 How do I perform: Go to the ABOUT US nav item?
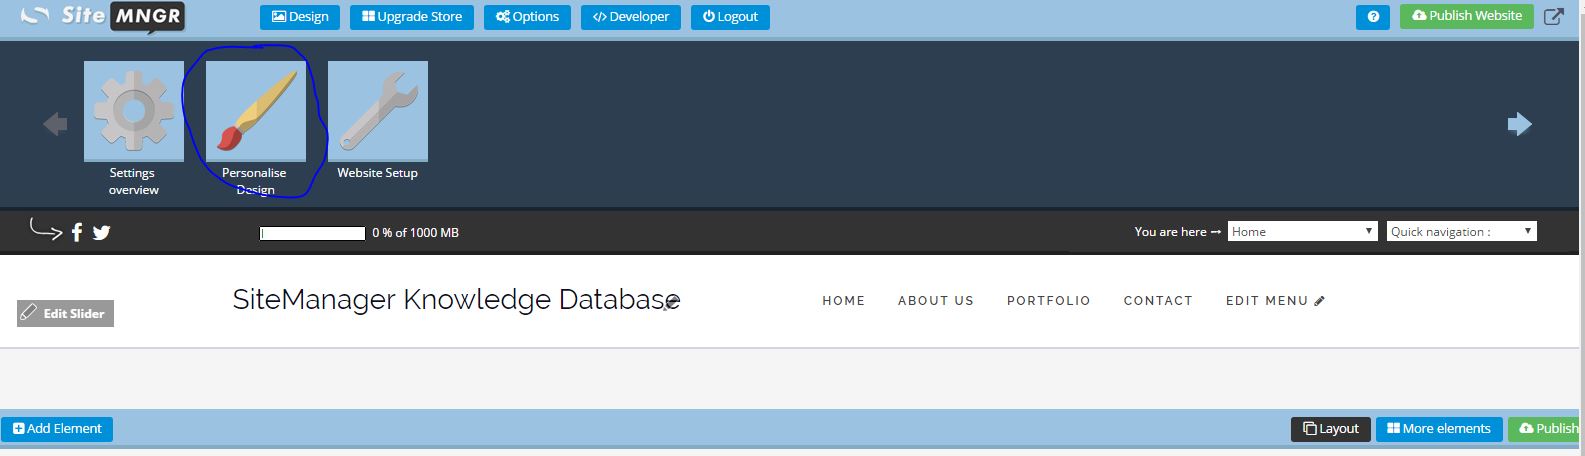(x=936, y=300)
